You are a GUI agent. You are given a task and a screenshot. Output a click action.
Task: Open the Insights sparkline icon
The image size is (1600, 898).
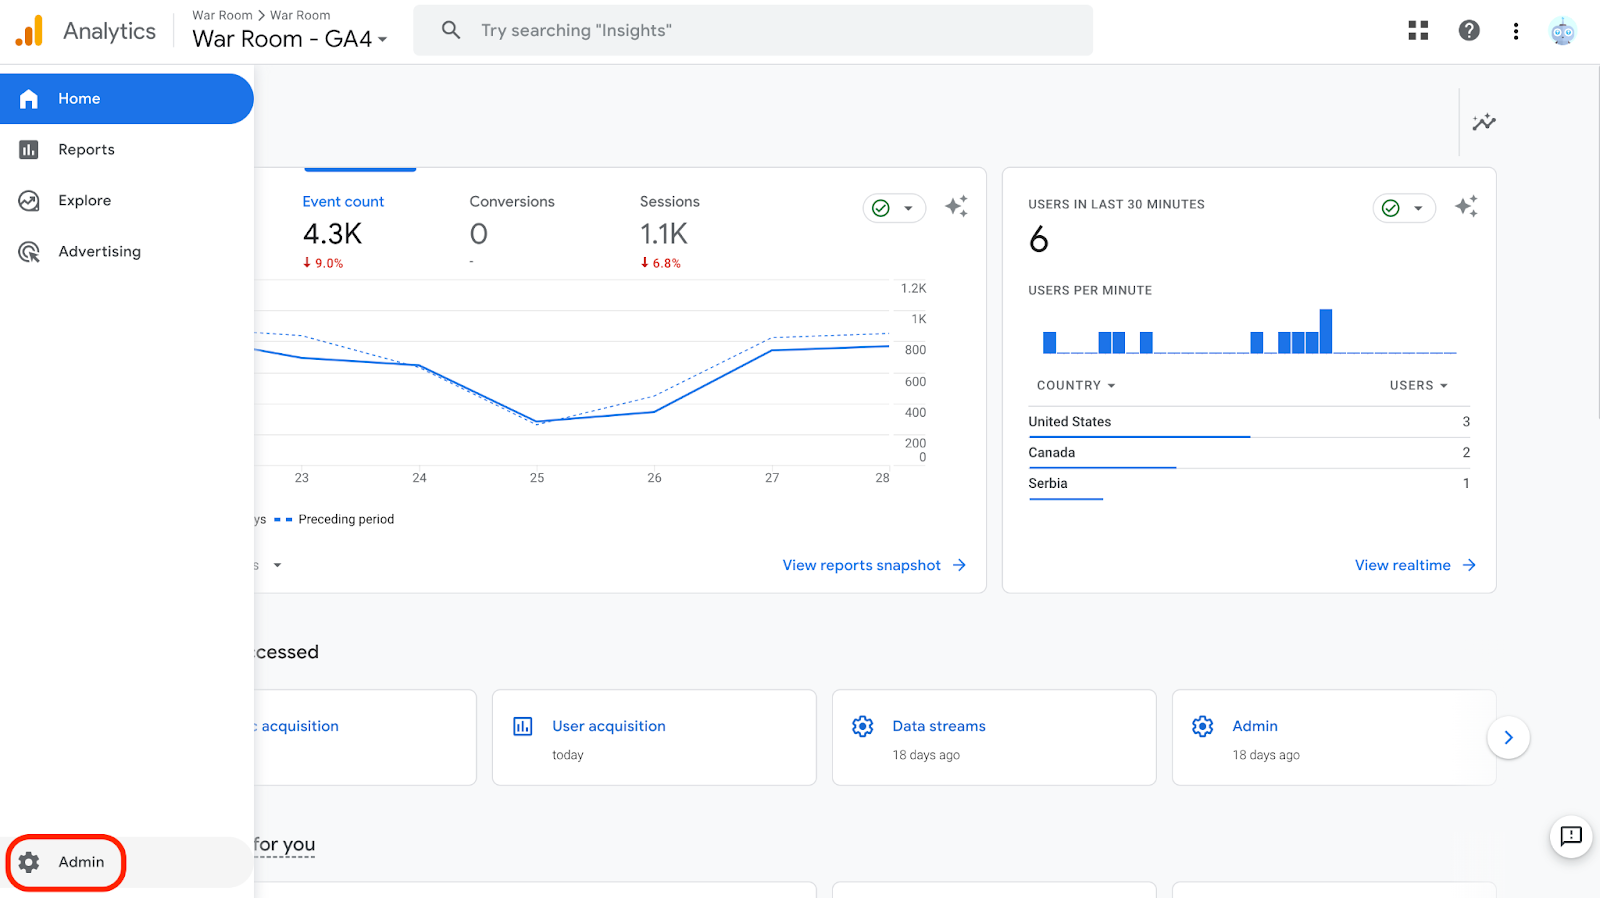click(x=1484, y=122)
